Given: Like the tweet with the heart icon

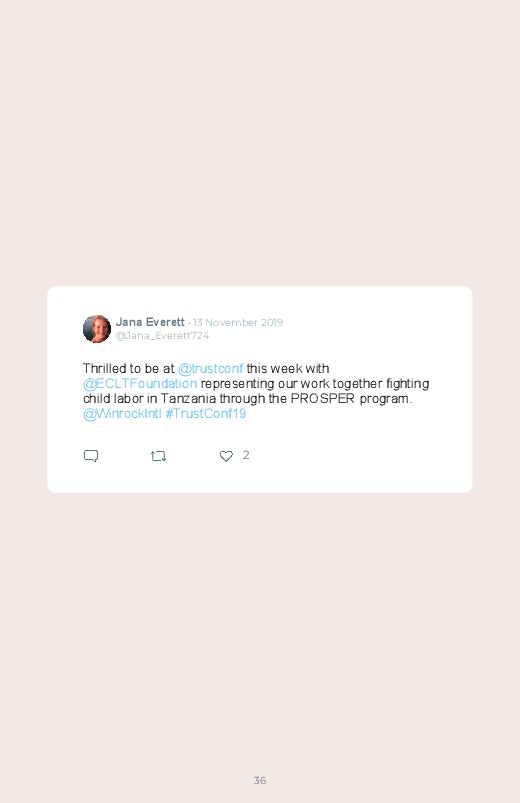Looking at the screenshot, I should pos(226,456).
